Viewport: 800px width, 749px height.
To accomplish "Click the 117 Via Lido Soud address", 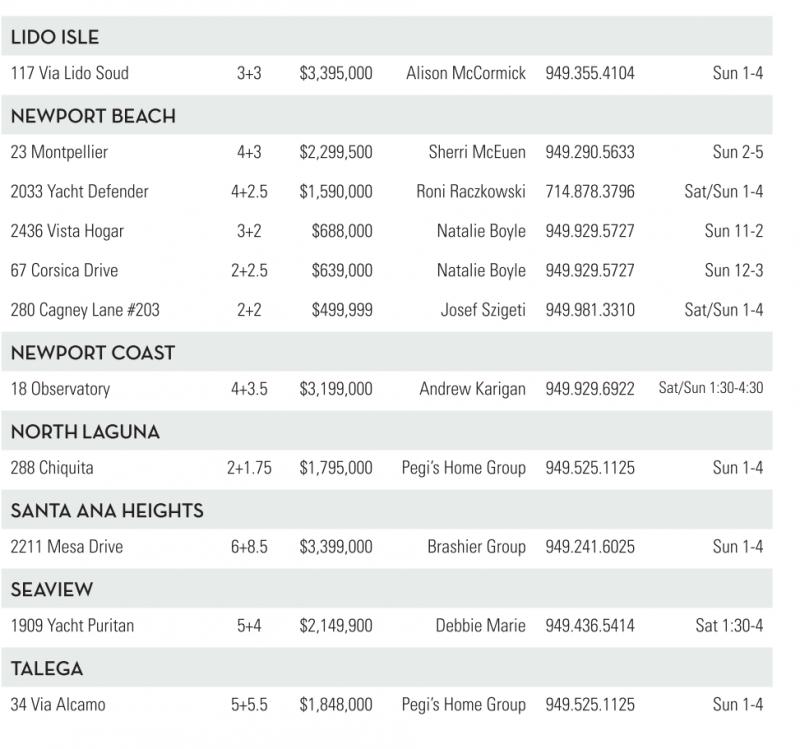I will click(x=69, y=73).
